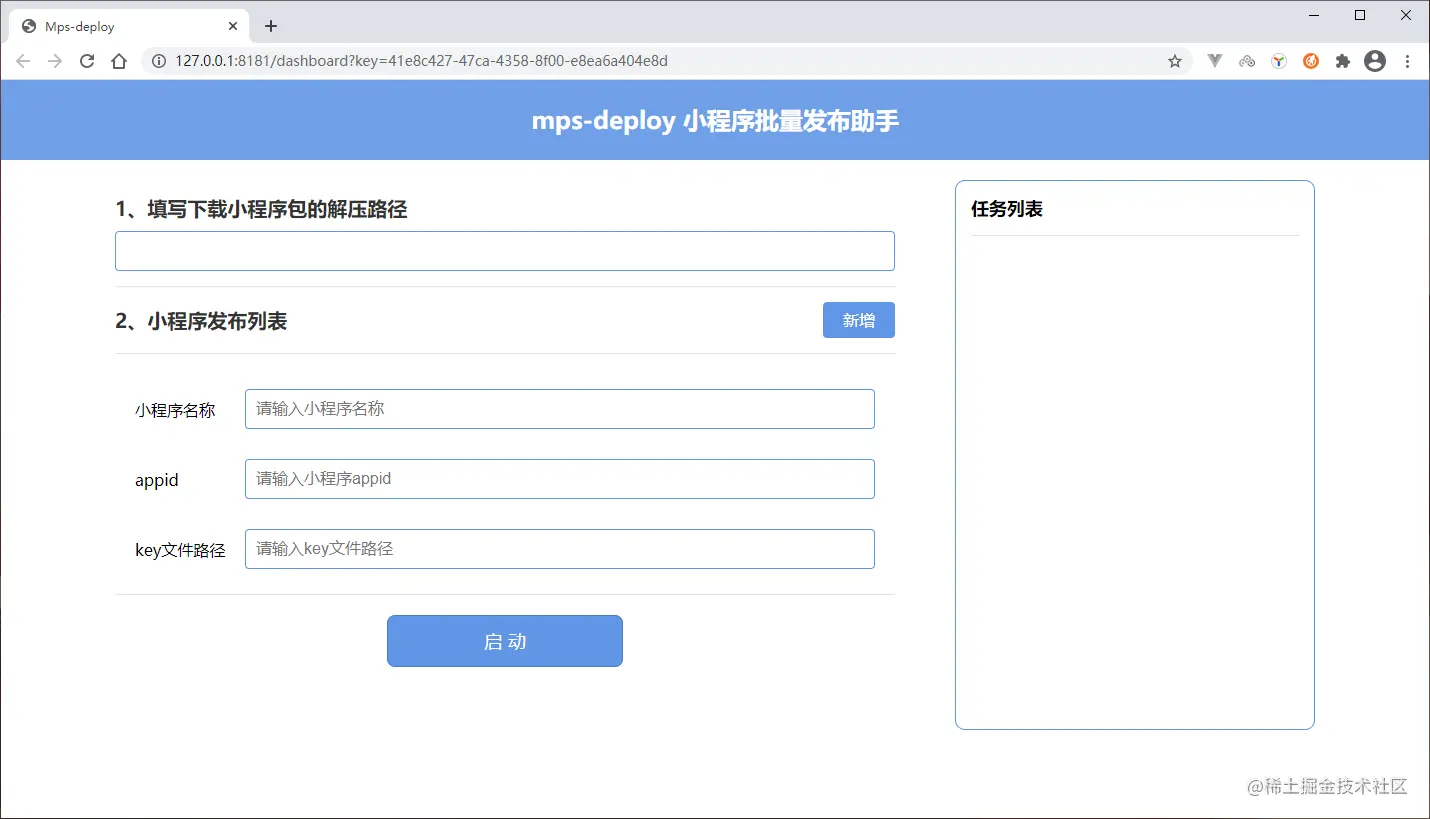The width and height of the screenshot is (1430, 819).
Task: Open the extensions puzzle piece menu
Action: click(1343, 60)
